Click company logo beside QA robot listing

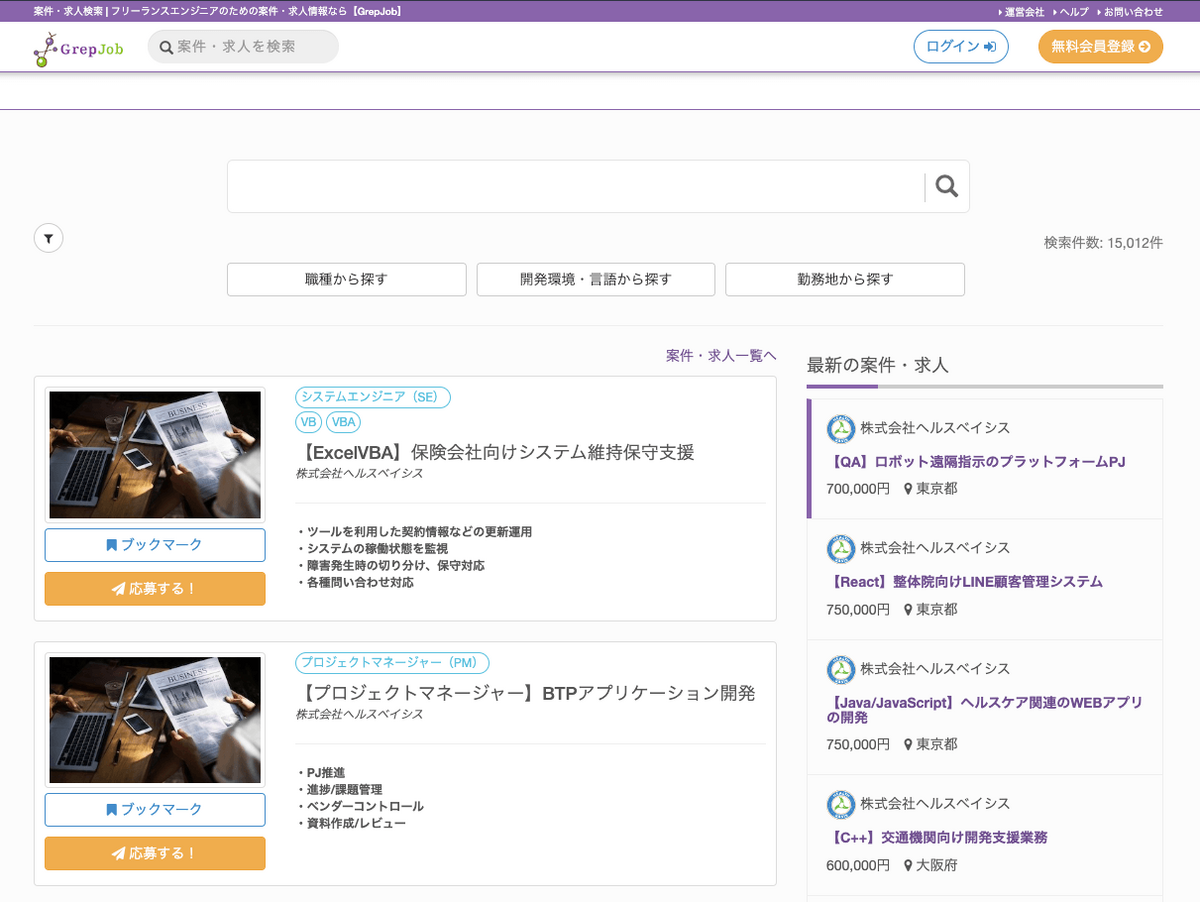pos(841,428)
